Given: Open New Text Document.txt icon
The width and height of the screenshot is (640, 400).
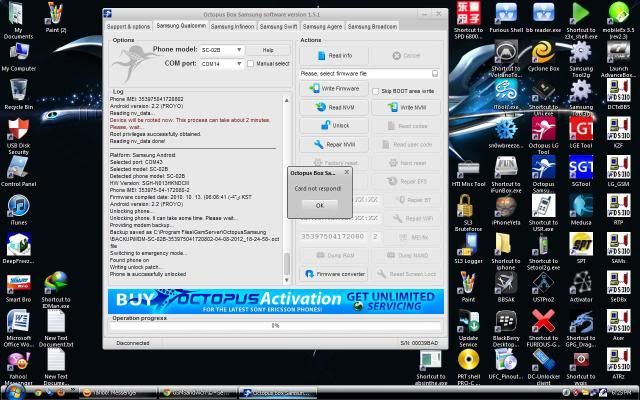Looking at the screenshot, I should coord(56,328).
